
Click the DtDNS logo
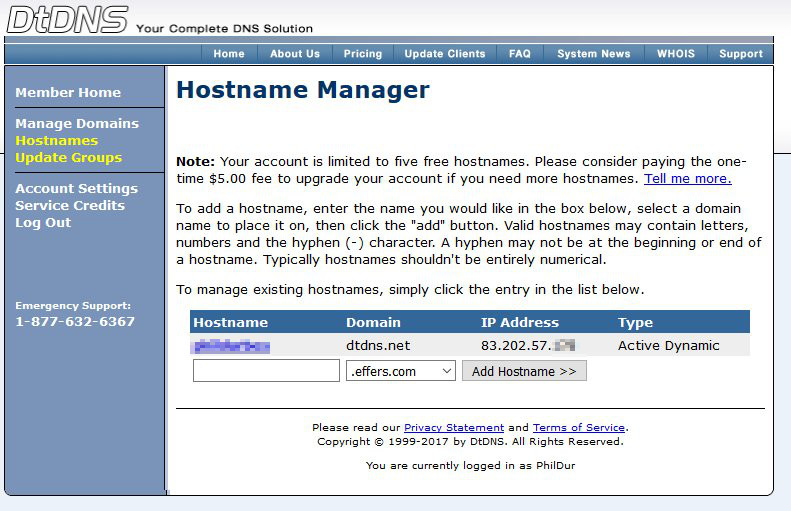pyautogui.click(x=68, y=19)
